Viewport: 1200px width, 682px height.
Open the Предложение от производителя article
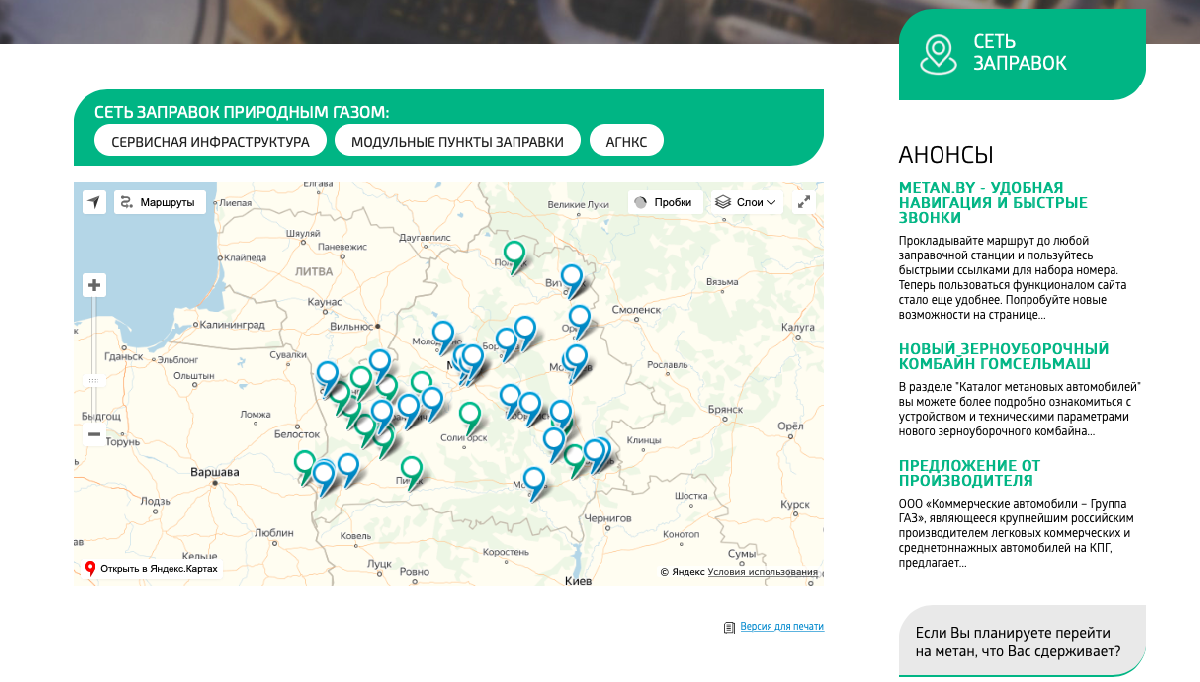(x=969, y=473)
